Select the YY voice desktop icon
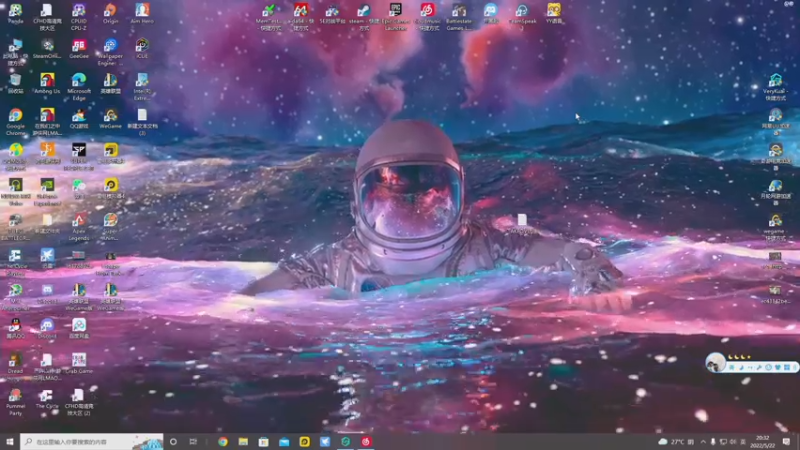The width and height of the screenshot is (800, 450). [x=554, y=14]
